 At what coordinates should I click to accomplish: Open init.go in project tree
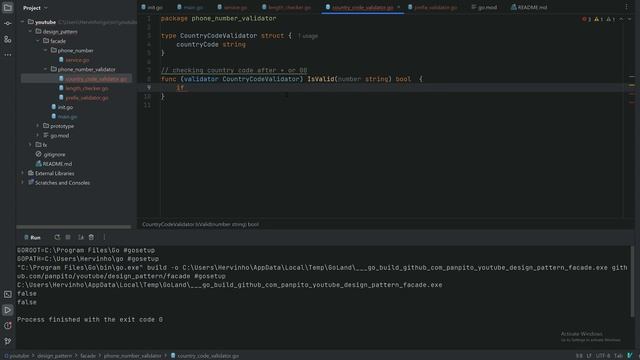[65, 107]
